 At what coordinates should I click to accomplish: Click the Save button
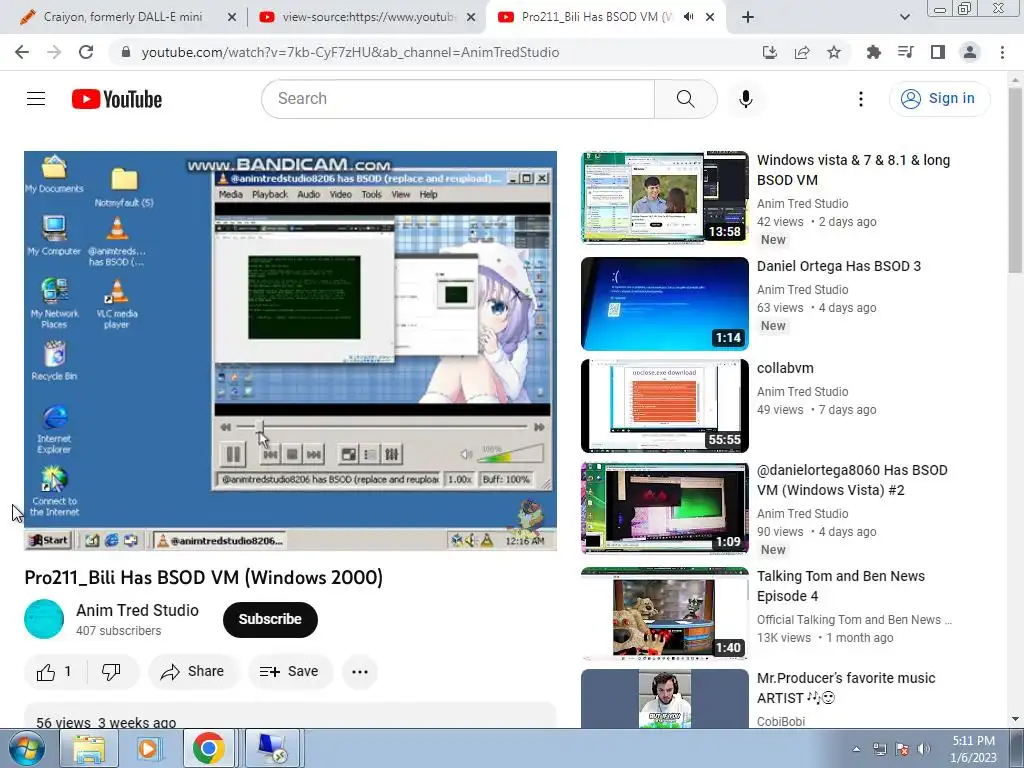(290, 671)
